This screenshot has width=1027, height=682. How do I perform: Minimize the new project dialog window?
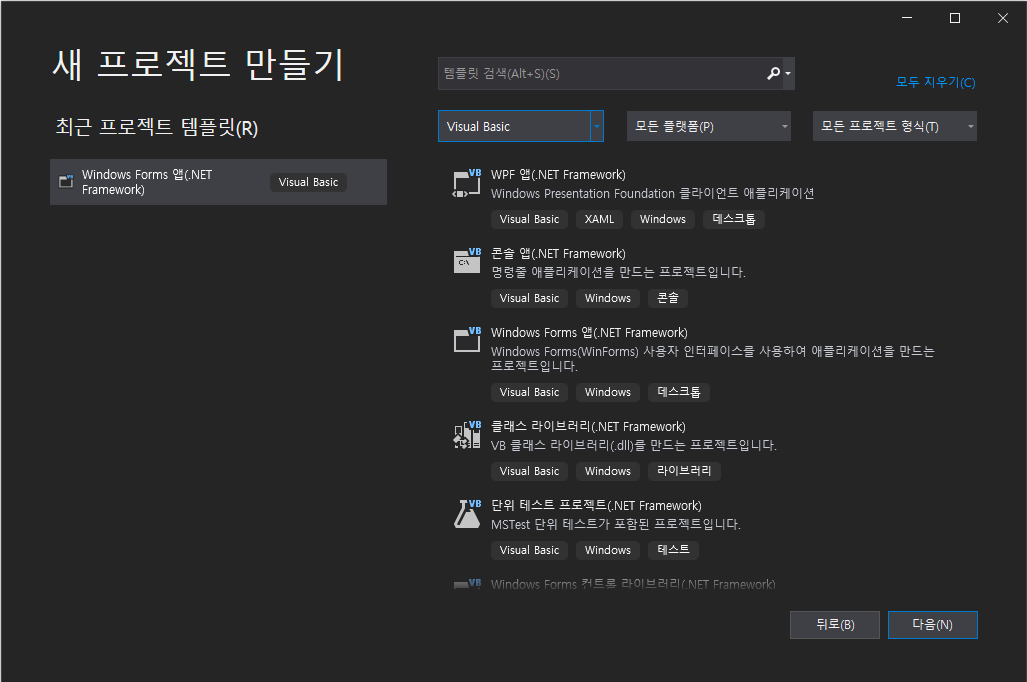907,18
